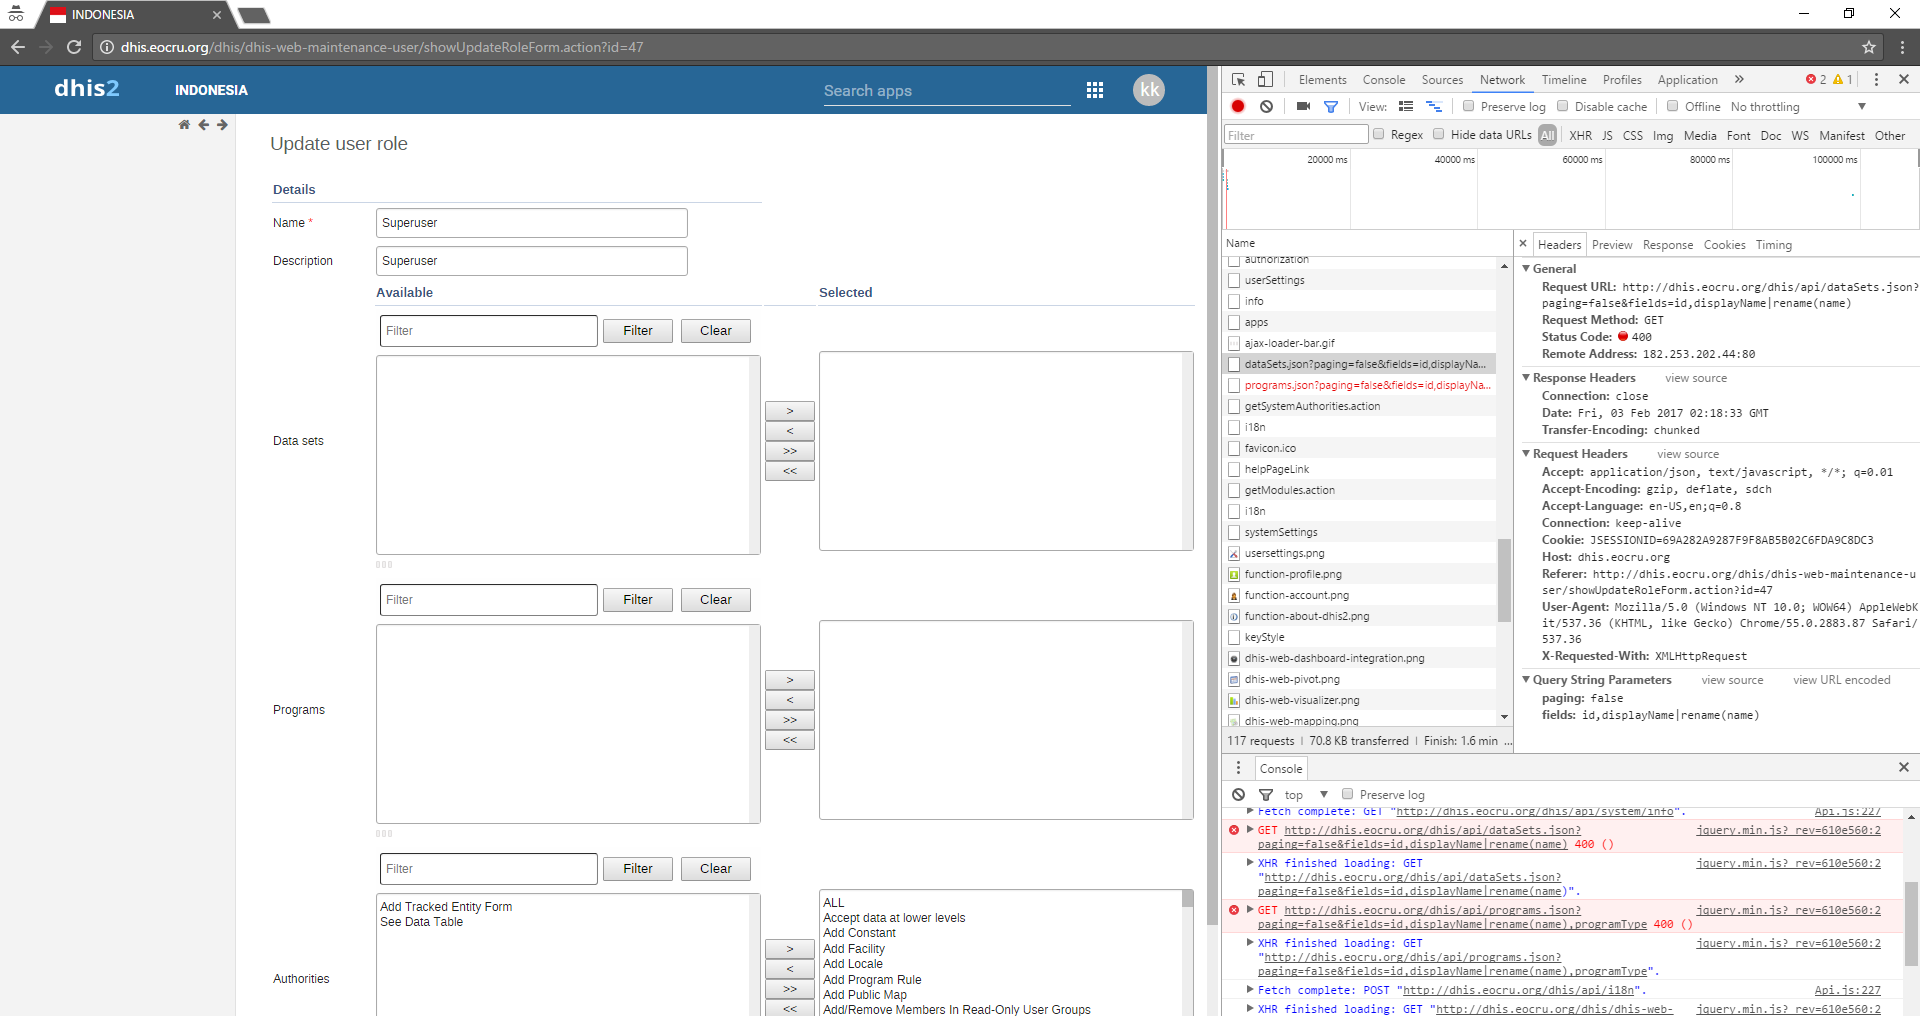Click view source link under Request Headers

[x=1687, y=454]
